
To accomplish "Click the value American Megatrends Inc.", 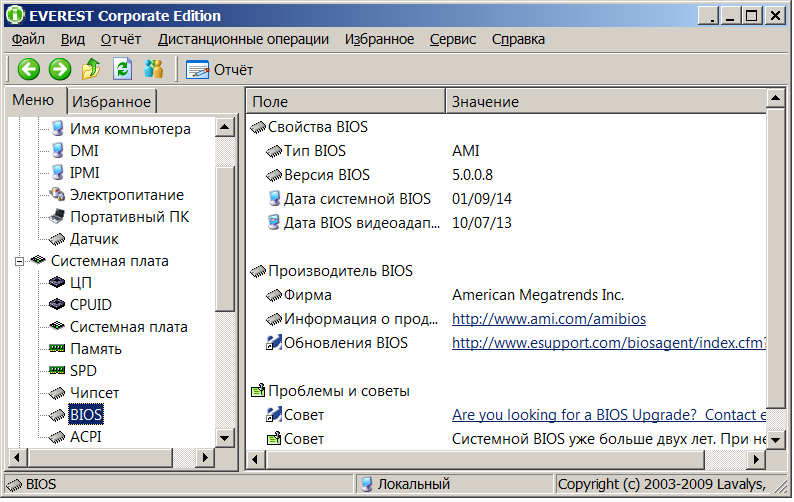I will pos(538,295).
